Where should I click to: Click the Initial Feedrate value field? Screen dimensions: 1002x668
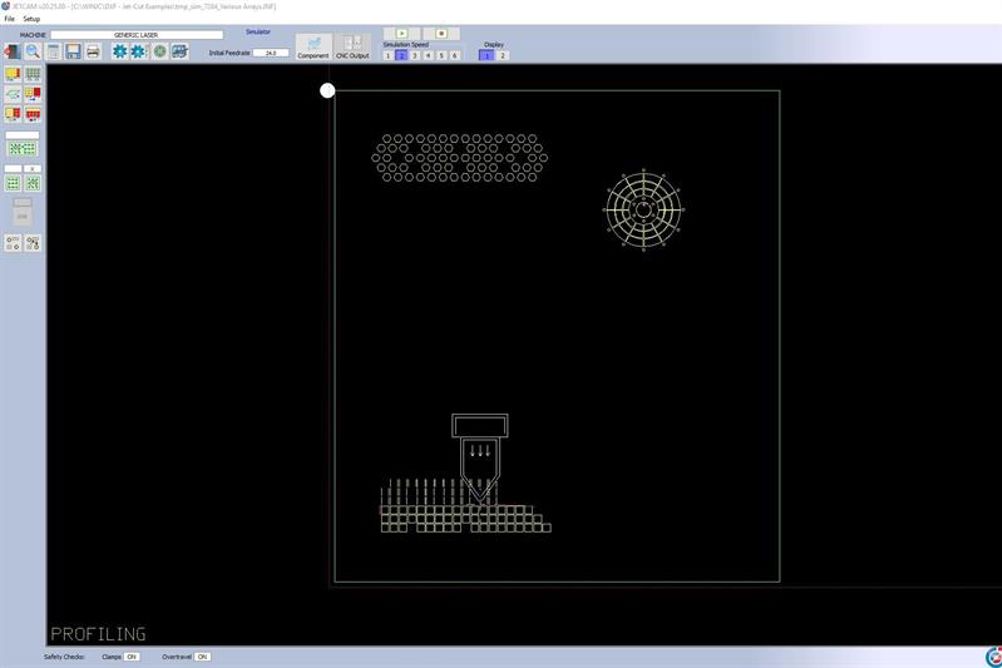pos(271,53)
